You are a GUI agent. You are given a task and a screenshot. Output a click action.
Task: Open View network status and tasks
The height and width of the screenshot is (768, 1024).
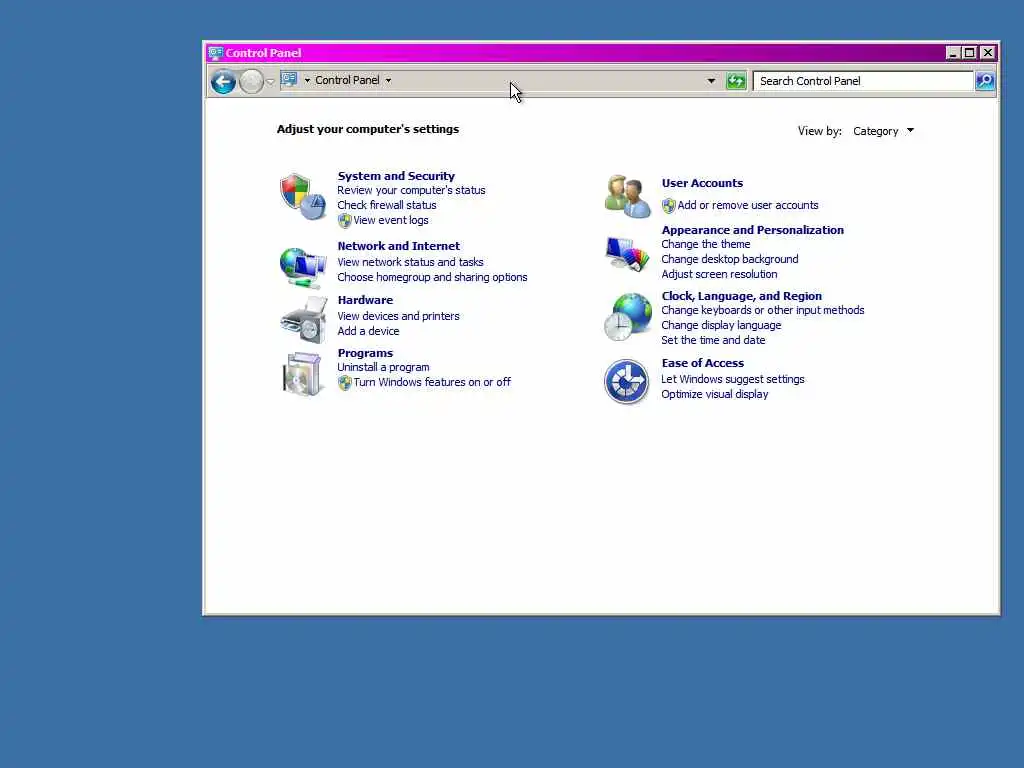(410, 262)
